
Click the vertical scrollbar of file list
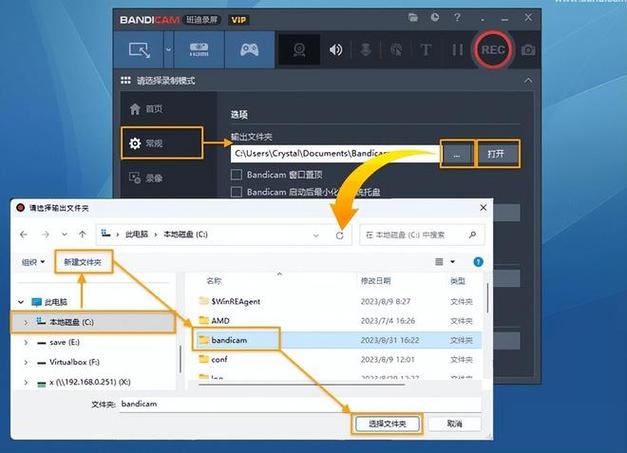click(487, 298)
